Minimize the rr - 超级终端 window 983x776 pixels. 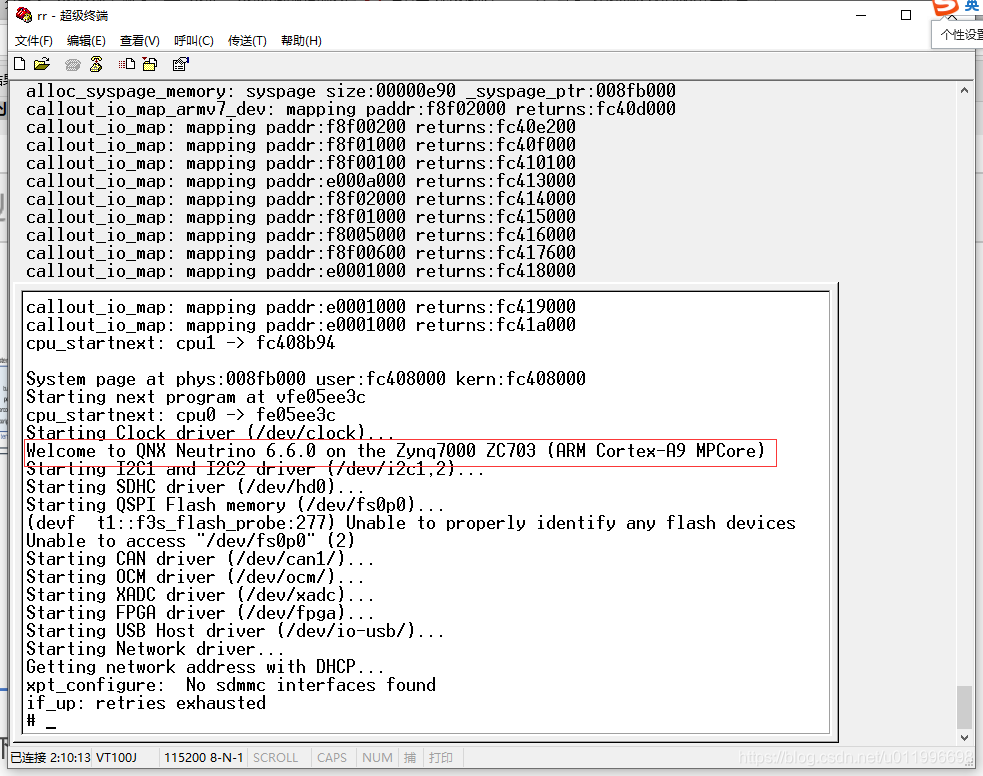(861, 15)
